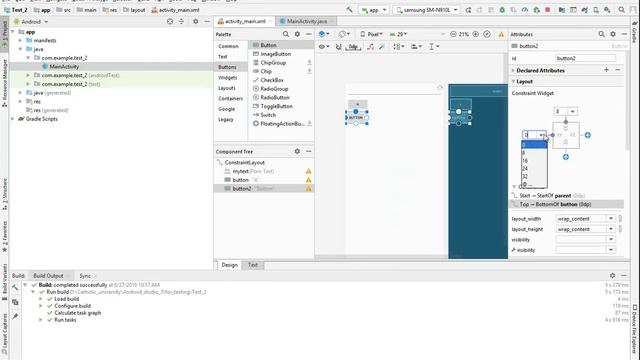This screenshot has height=360, width=640.
Task: Toggle the autoconnect magnet icon
Action: coord(338,47)
